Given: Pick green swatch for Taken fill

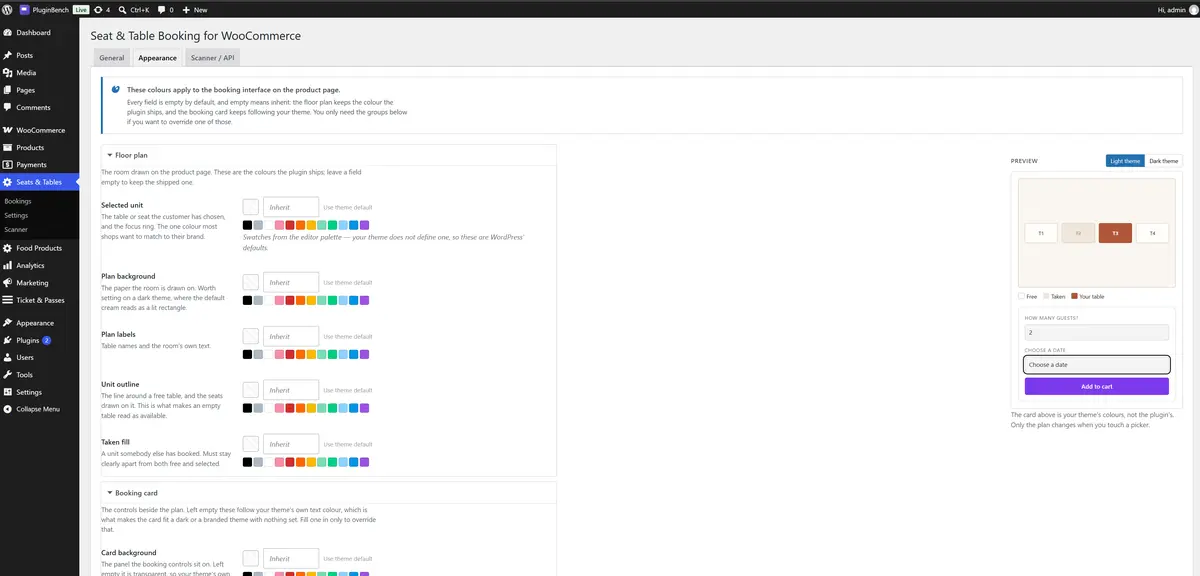Looking at the screenshot, I should tap(332, 462).
